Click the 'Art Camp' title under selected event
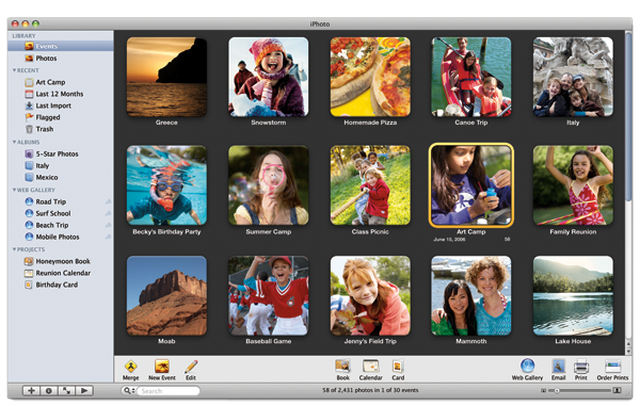Viewport: 640px width, 406px height. pos(471,232)
